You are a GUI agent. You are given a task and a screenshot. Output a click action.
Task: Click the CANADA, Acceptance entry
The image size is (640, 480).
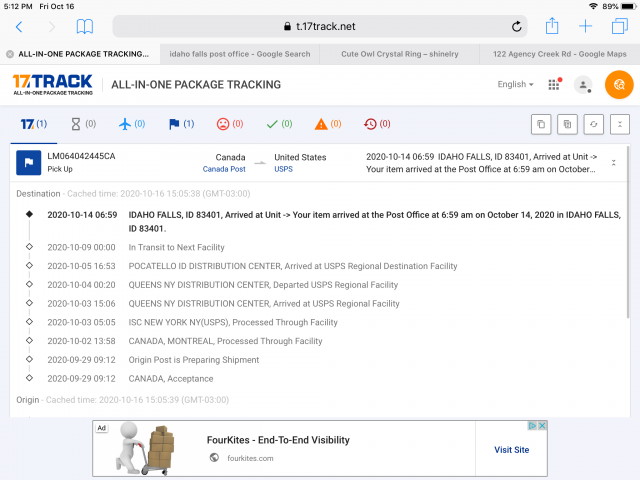pyautogui.click(x=171, y=379)
